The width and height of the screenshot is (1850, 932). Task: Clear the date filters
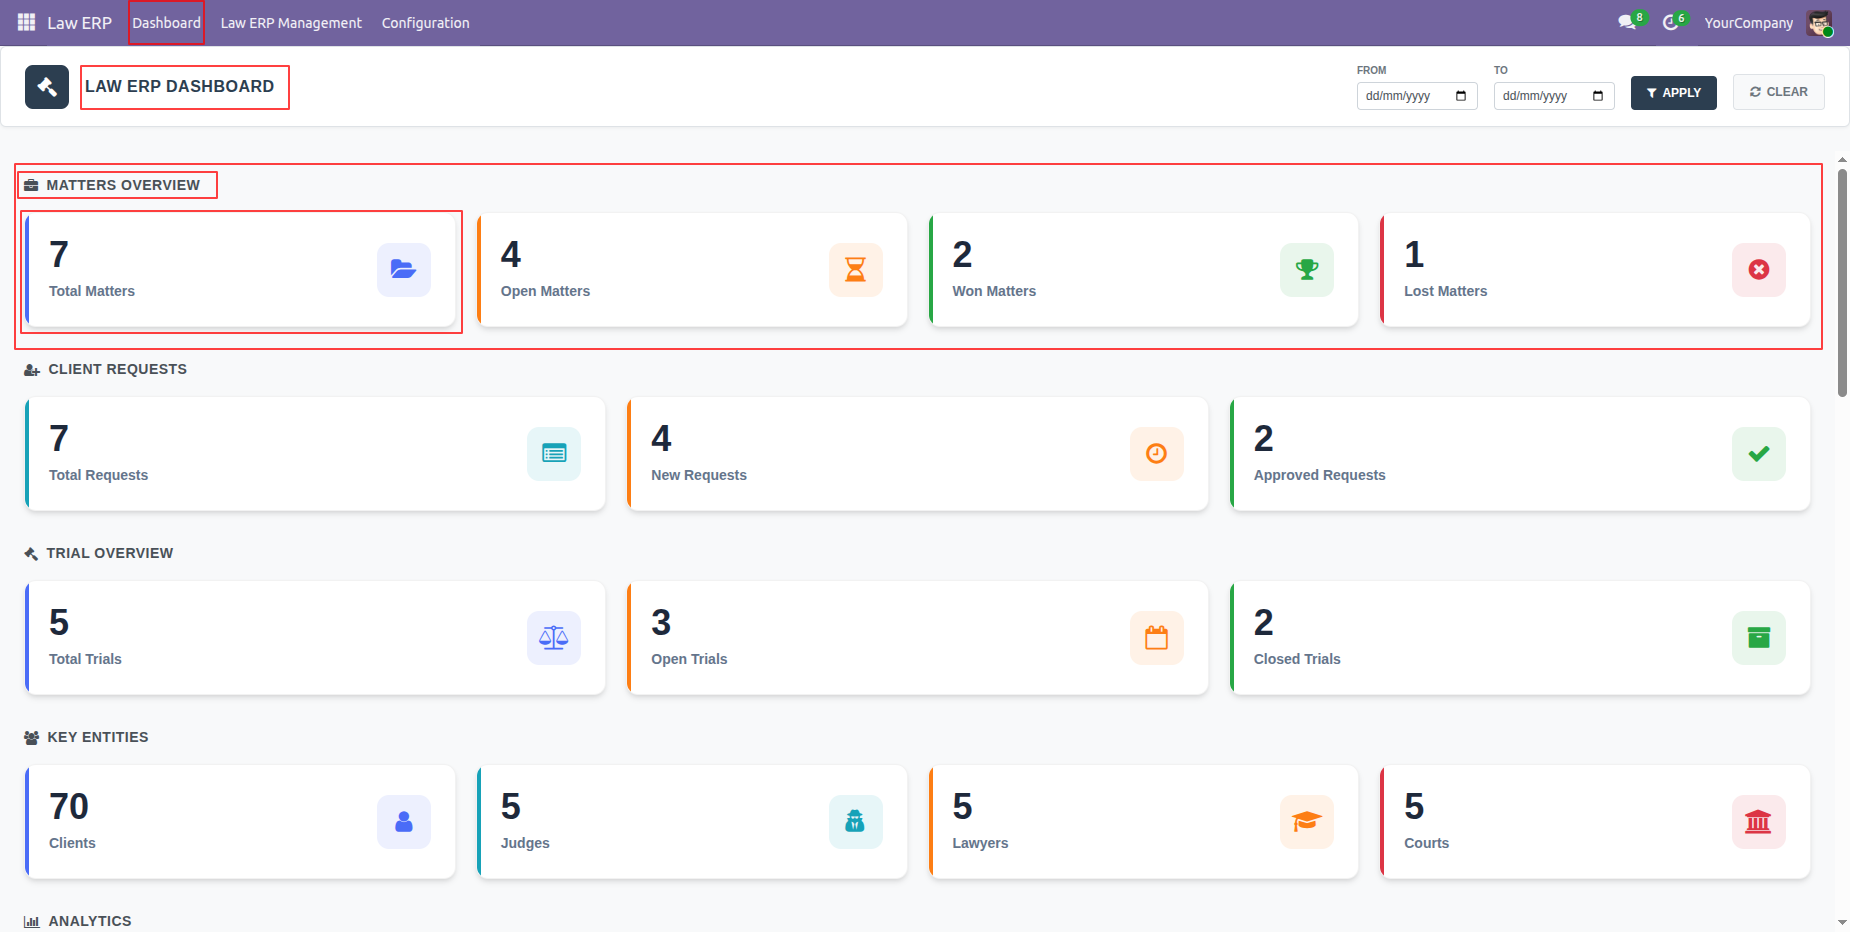coord(1779,92)
